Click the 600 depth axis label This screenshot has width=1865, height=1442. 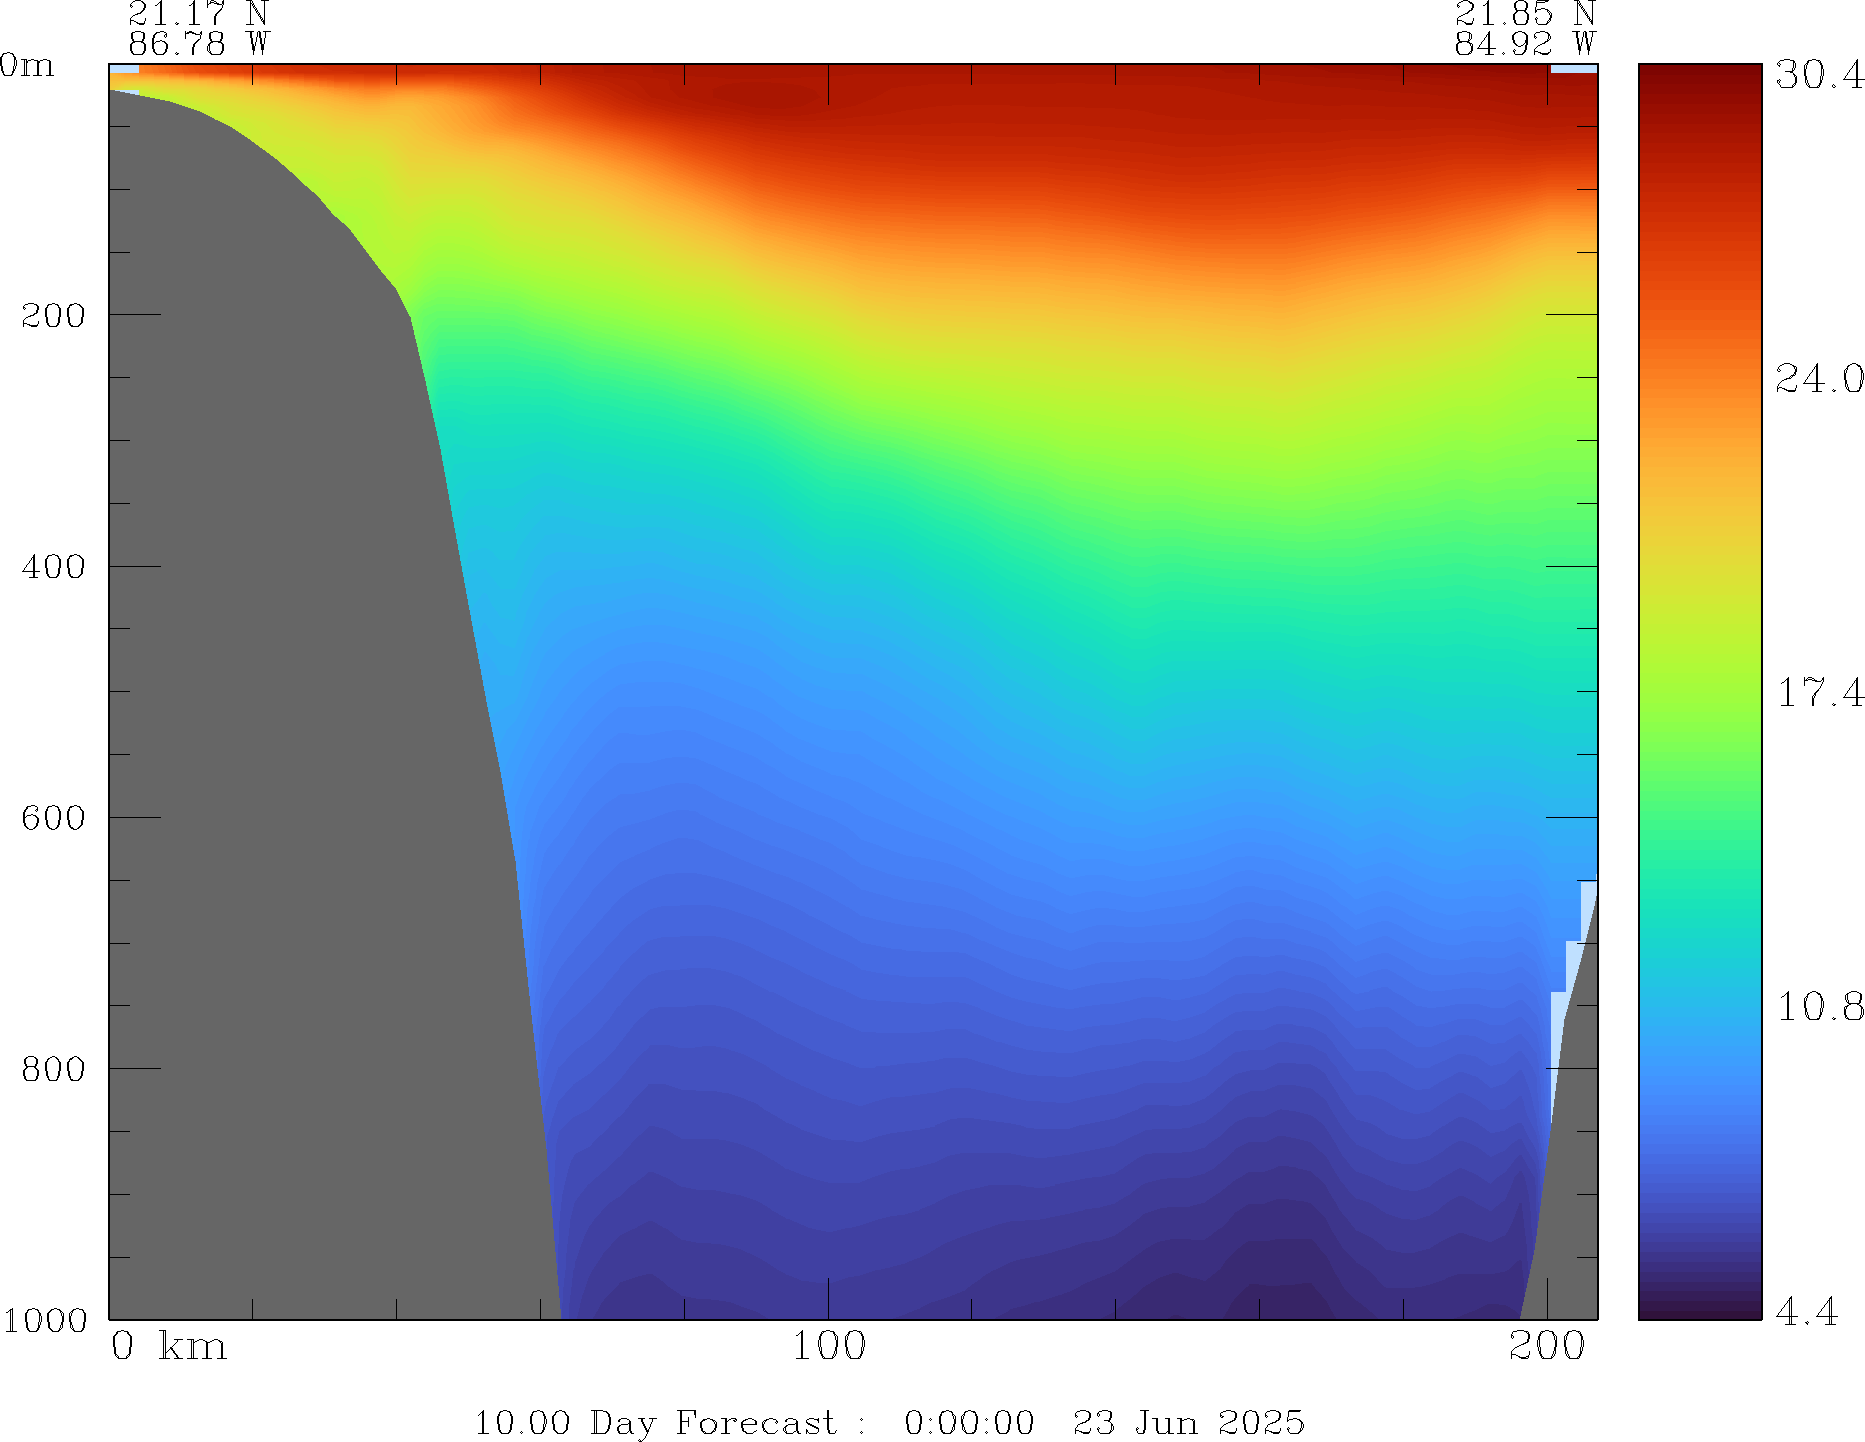pos(53,818)
